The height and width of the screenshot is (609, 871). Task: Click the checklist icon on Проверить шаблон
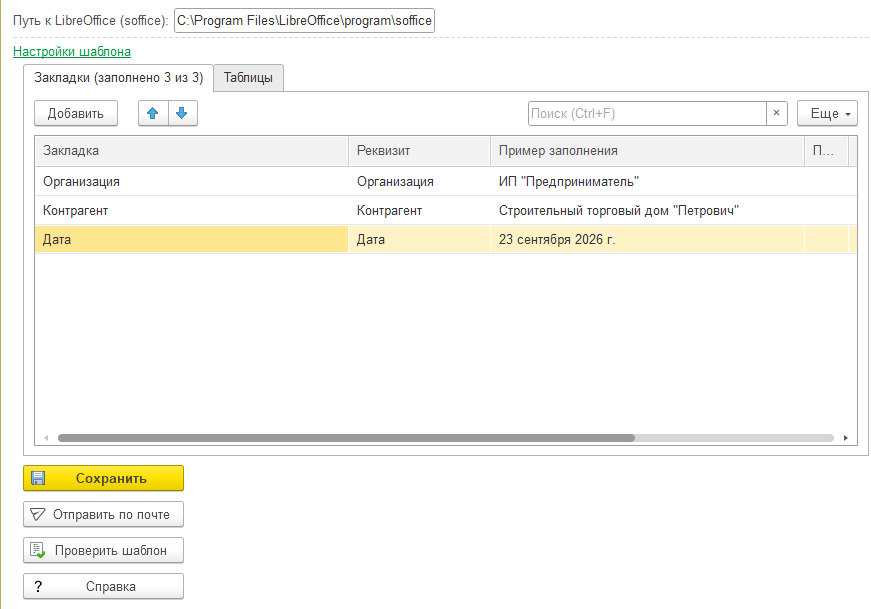(37, 550)
